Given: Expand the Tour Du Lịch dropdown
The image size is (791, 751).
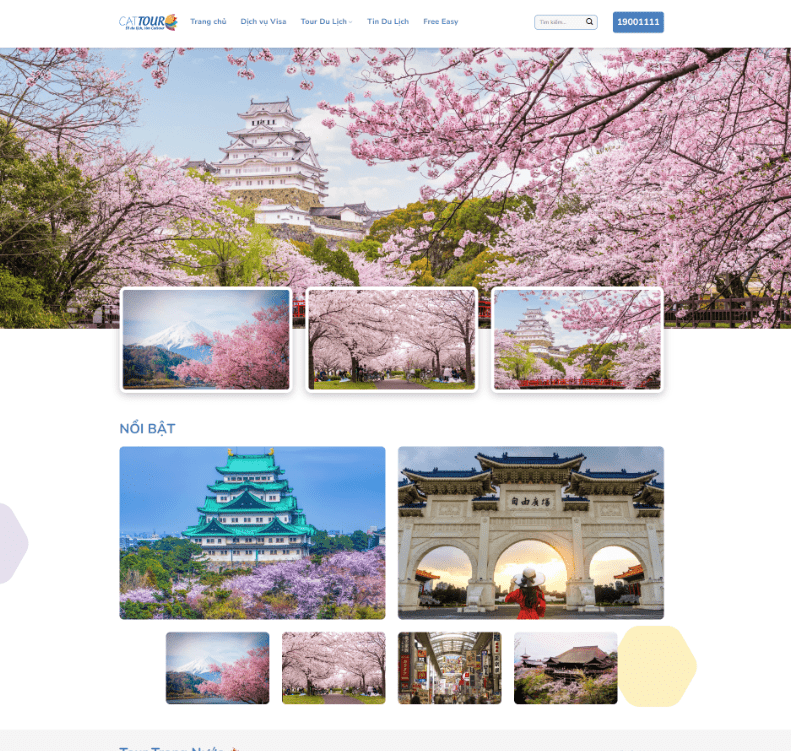Looking at the screenshot, I should (x=326, y=22).
